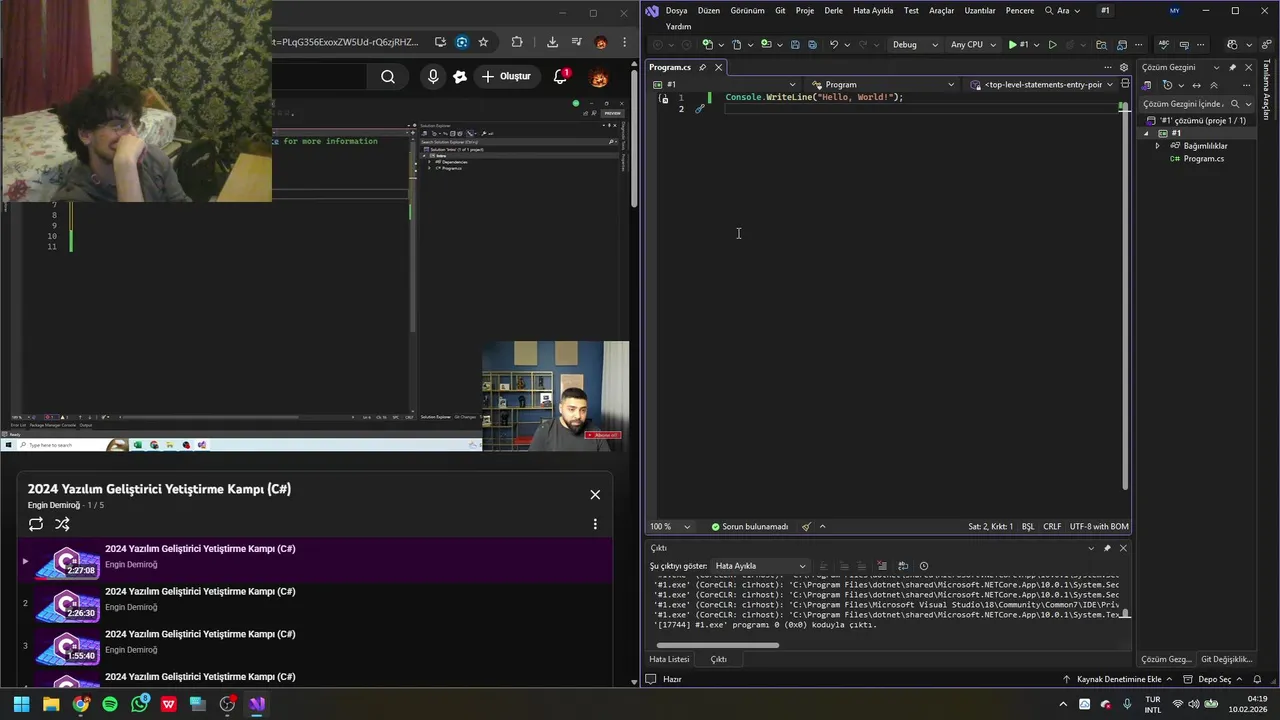Collapse the #1 project node
The width and height of the screenshot is (1280, 720).
1147,133
